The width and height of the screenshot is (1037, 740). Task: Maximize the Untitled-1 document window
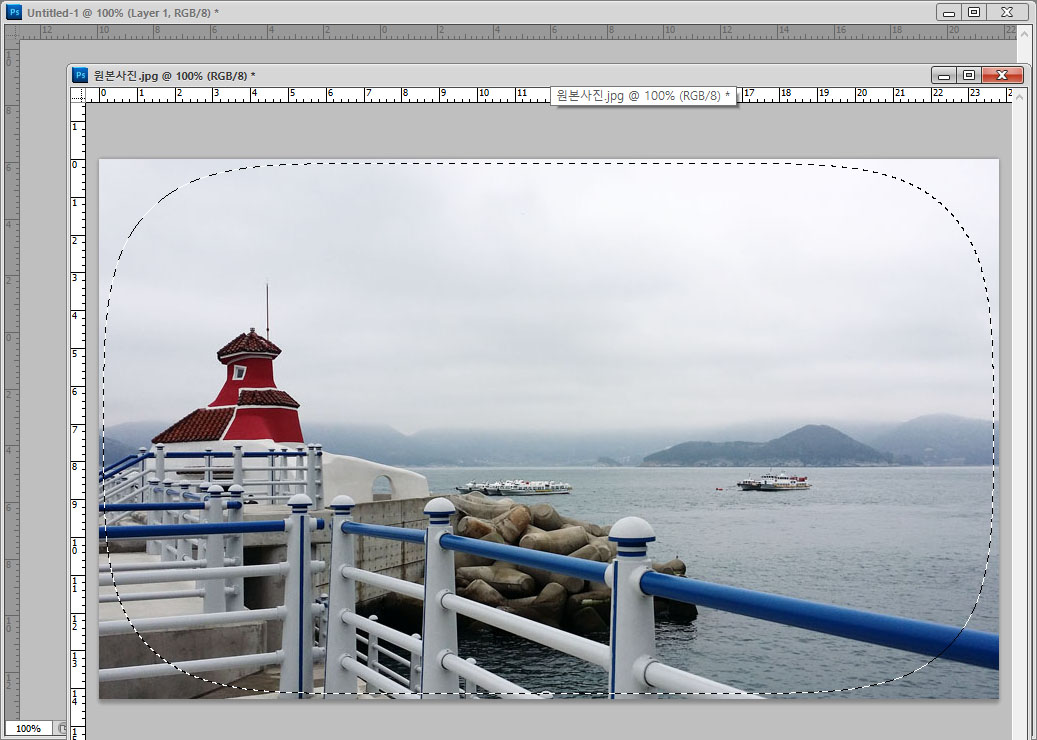[x=974, y=13]
